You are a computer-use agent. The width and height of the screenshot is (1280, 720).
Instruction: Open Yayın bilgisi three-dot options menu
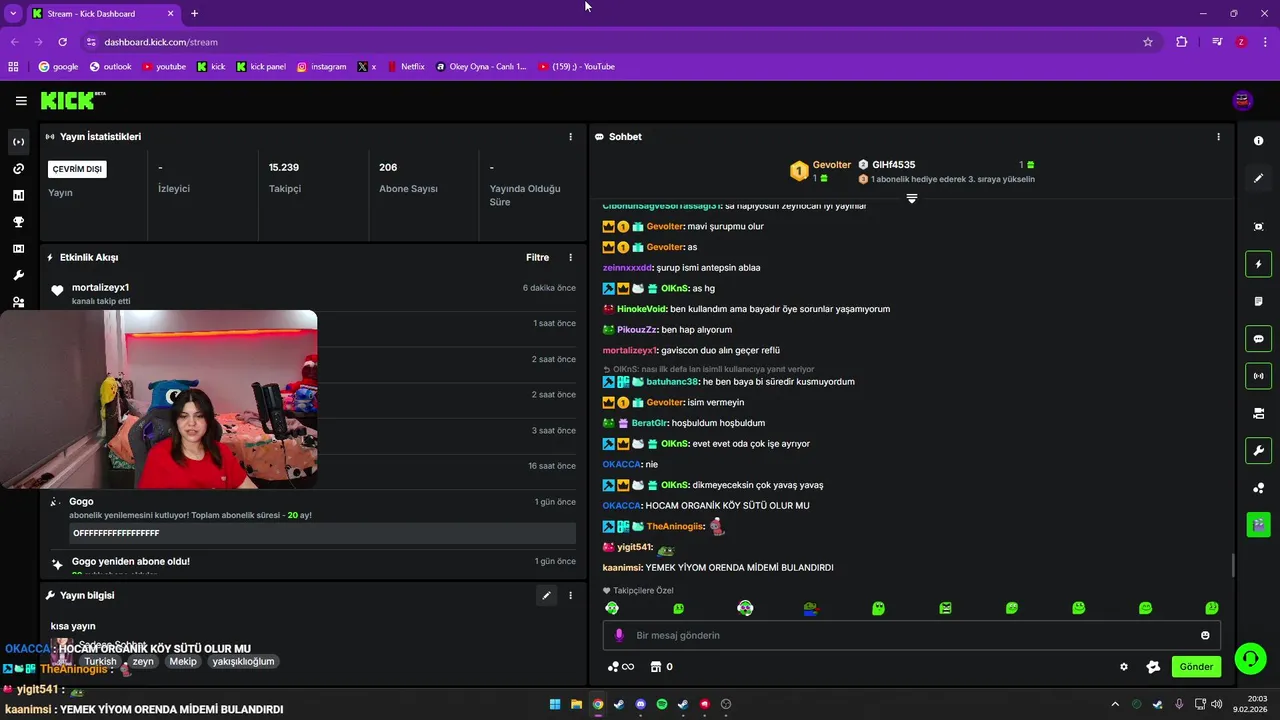pyautogui.click(x=571, y=595)
